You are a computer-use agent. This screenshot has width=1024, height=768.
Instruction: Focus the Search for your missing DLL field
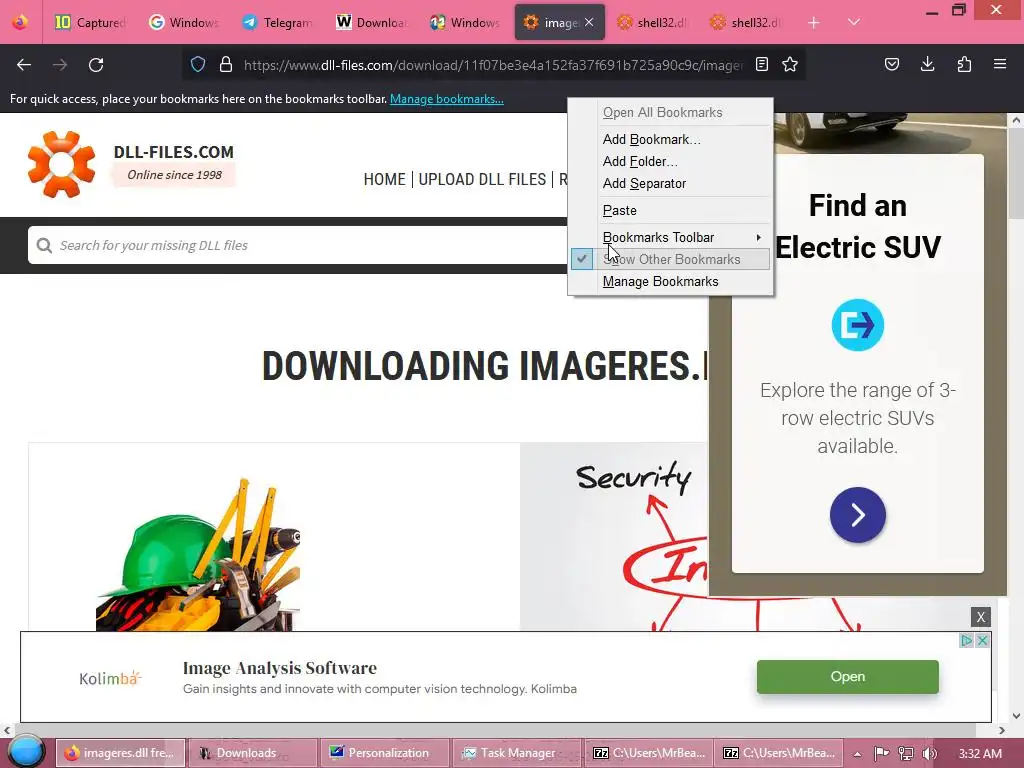pyautogui.click(x=297, y=245)
